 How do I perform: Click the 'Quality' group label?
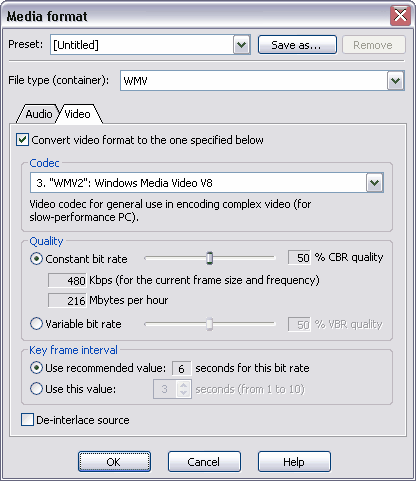(46, 241)
